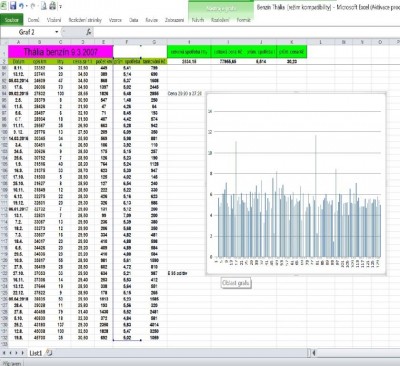
Task: Open the Návrh chart tools tab
Action: [x=198, y=20]
